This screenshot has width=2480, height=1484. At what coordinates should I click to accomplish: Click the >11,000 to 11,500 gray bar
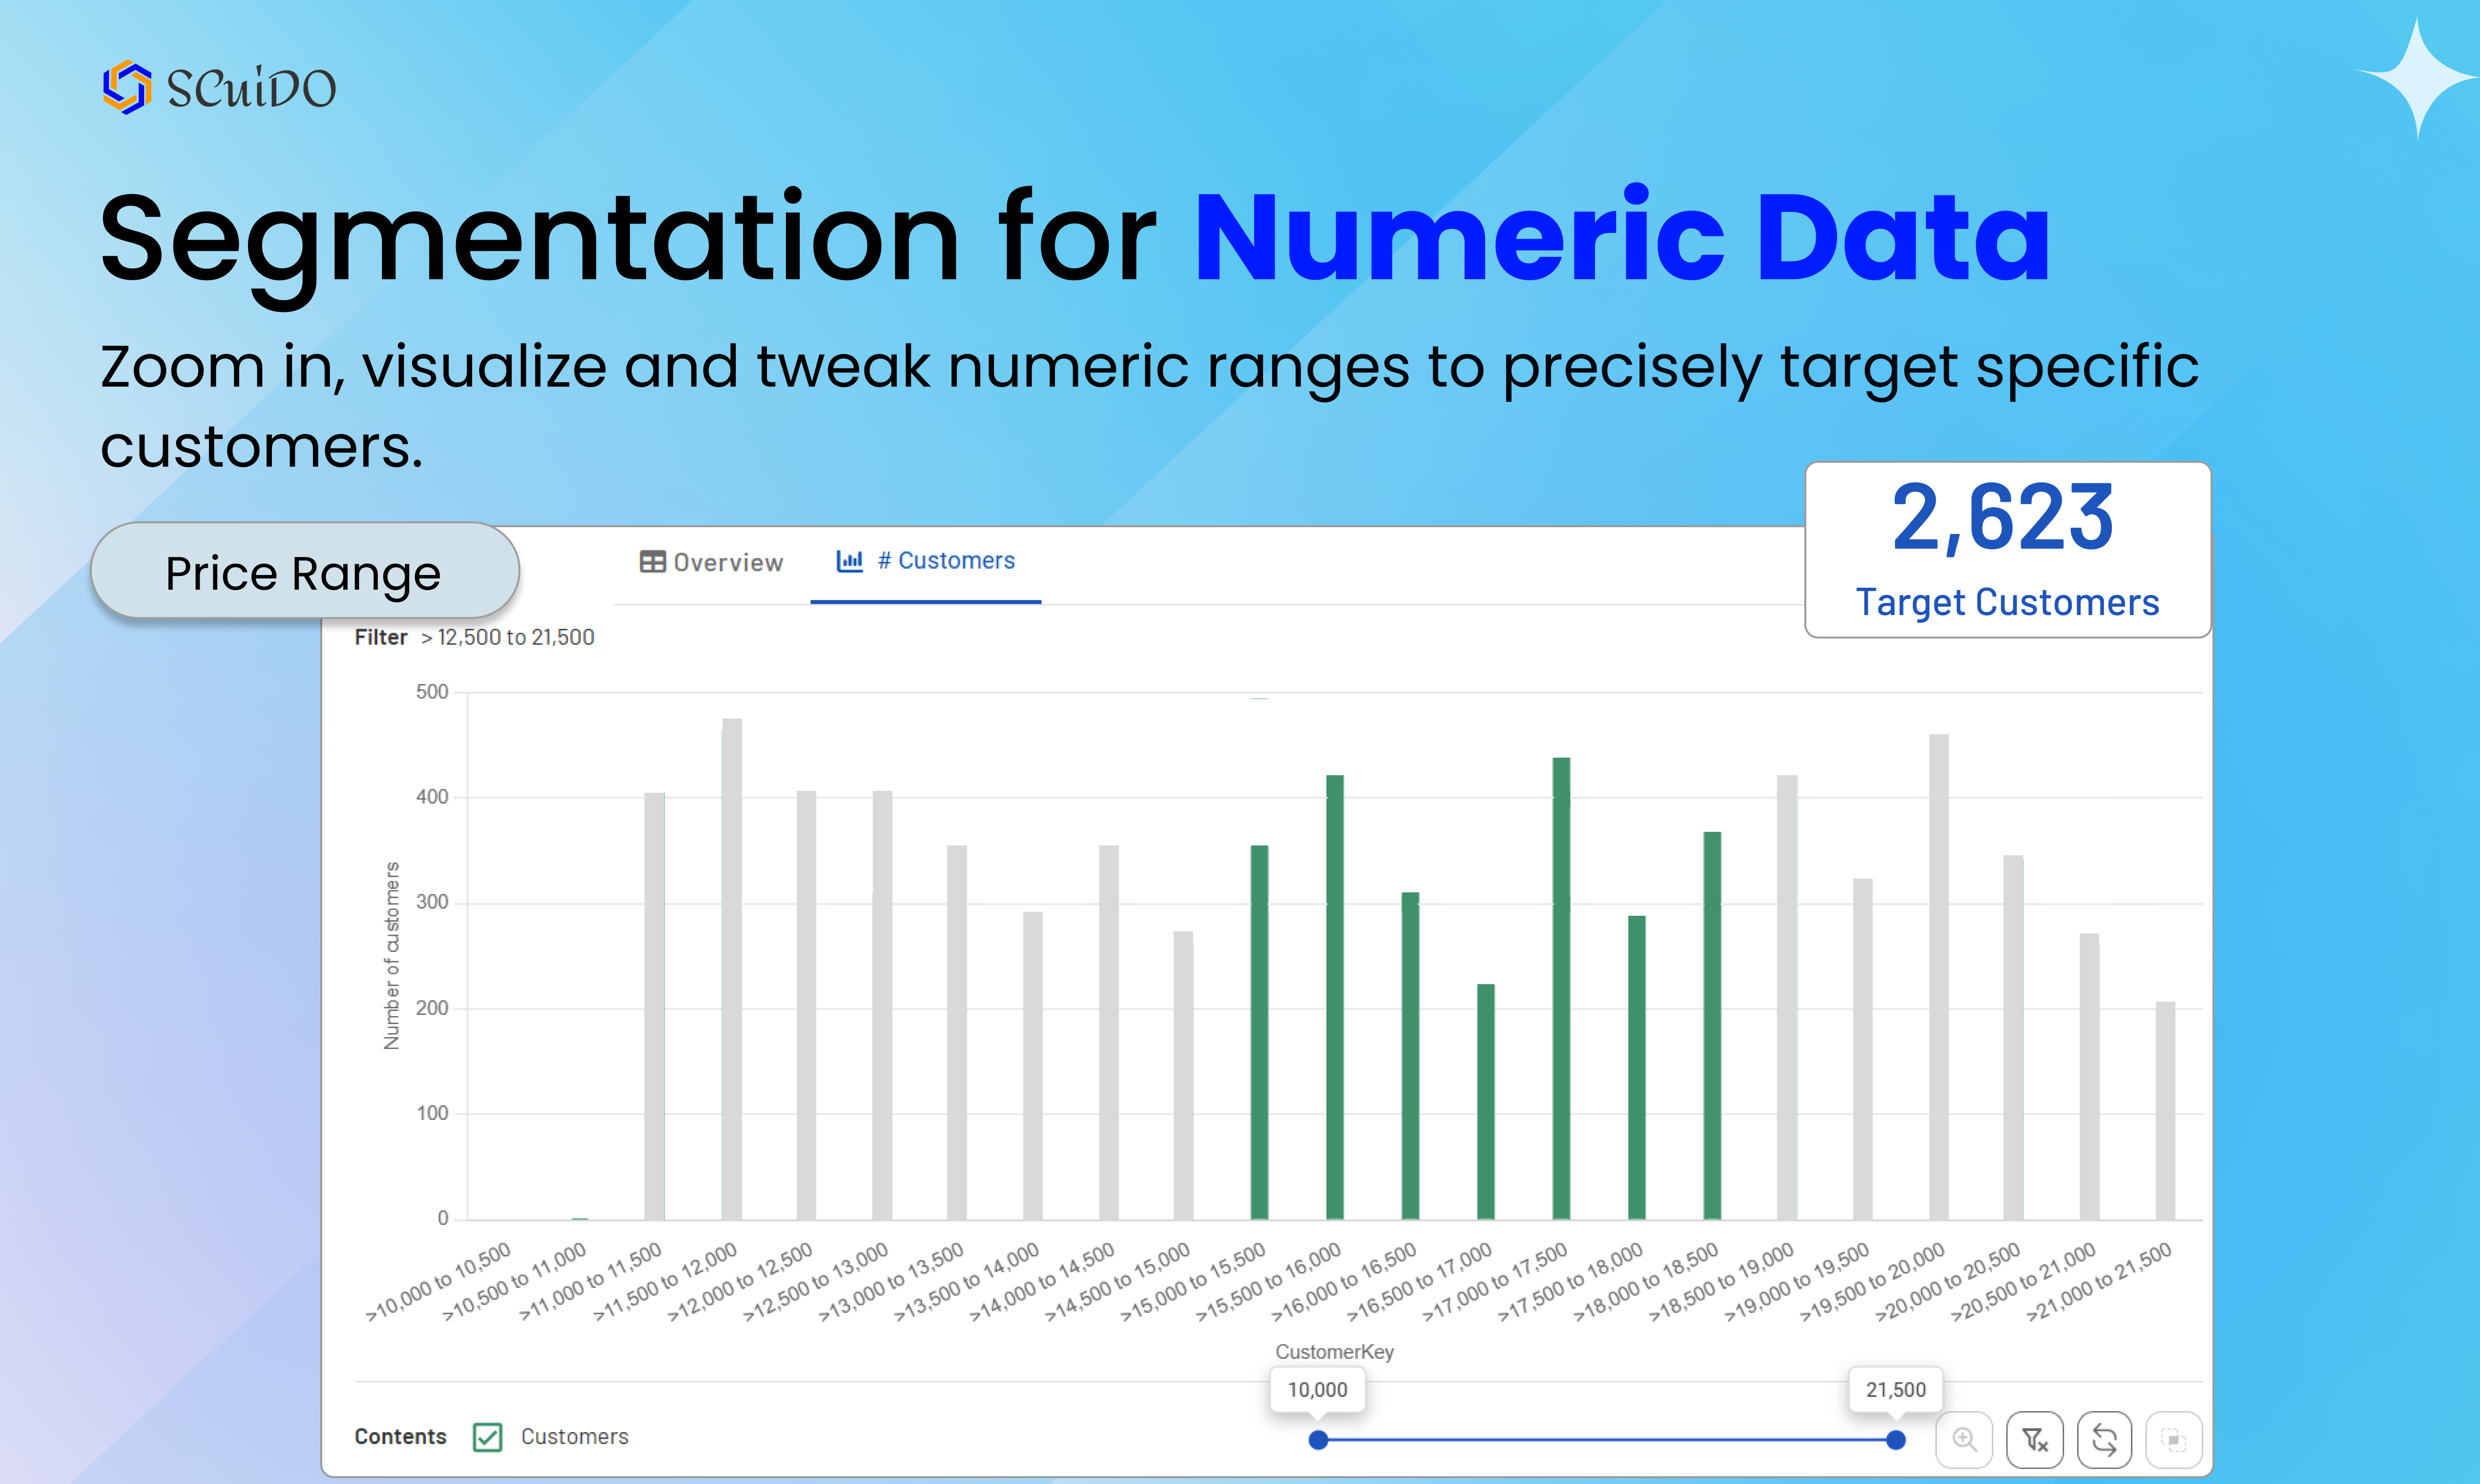pyautogui.click(x=654, y=1006)
